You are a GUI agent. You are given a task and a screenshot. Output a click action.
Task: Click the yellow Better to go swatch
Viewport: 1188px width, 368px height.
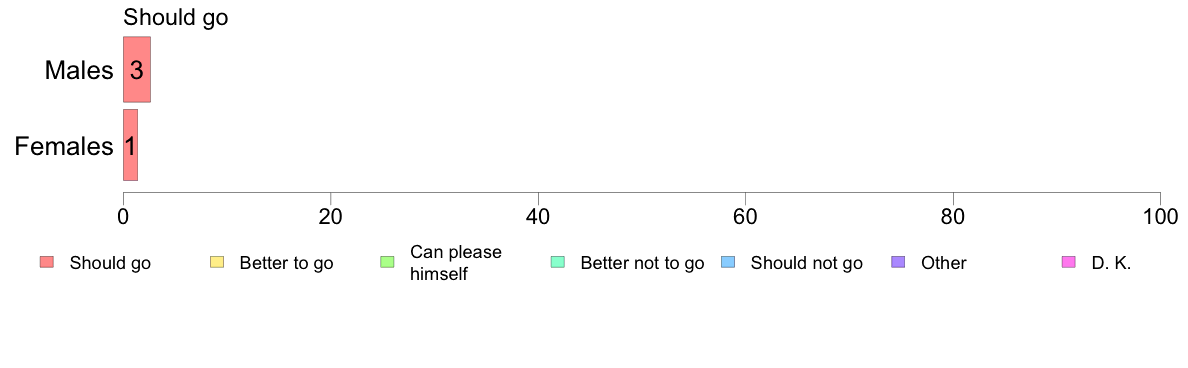point(217,263)
